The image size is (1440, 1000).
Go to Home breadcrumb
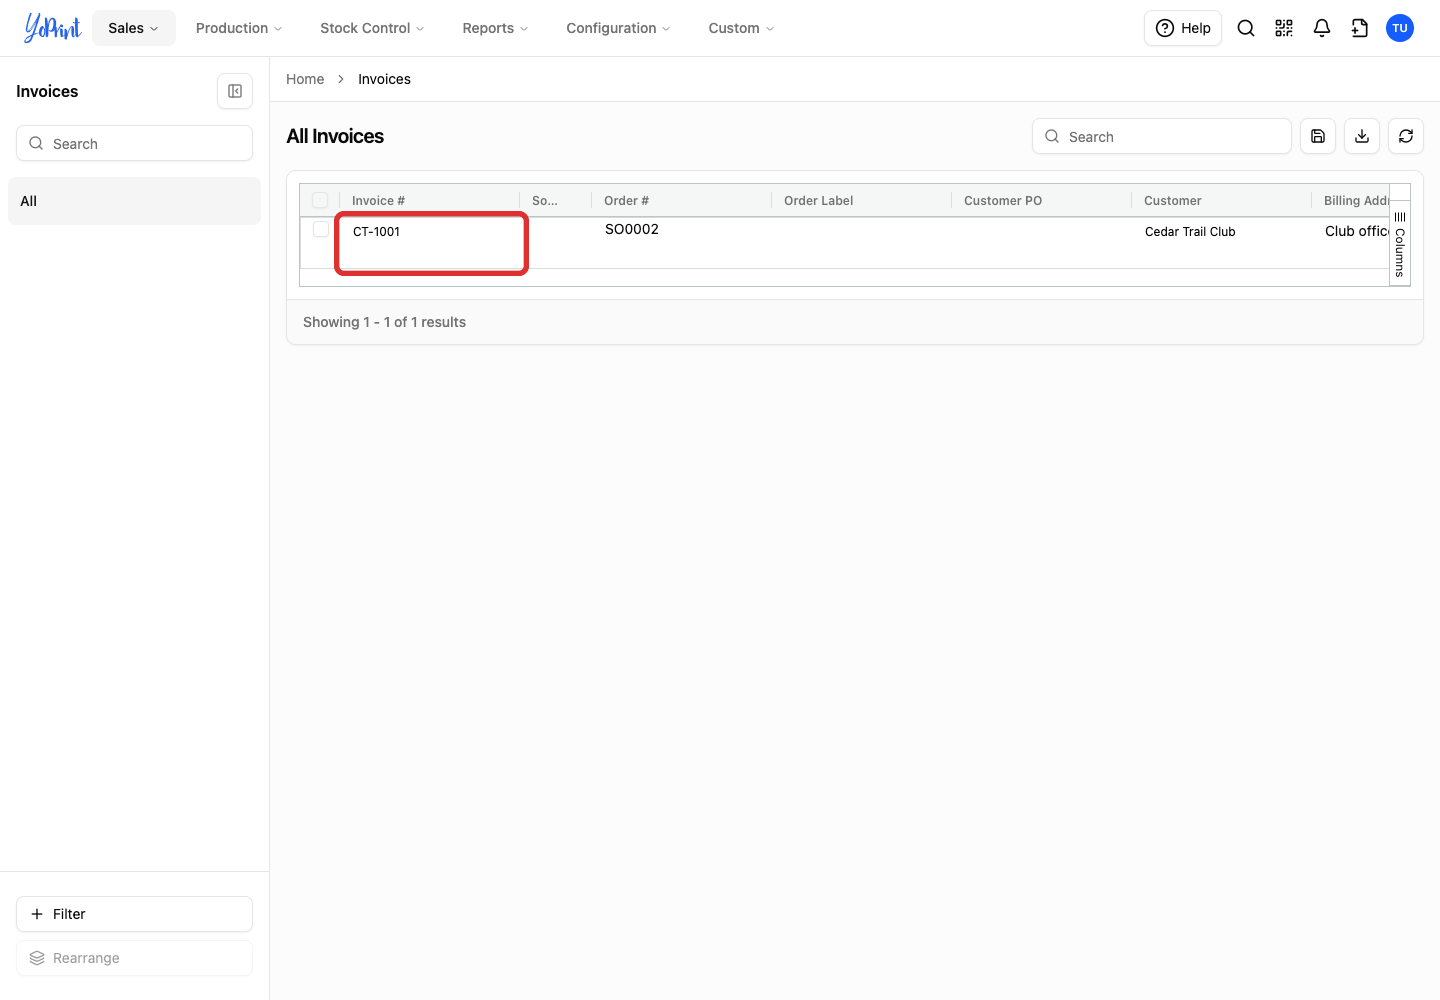tap(305, 79)
